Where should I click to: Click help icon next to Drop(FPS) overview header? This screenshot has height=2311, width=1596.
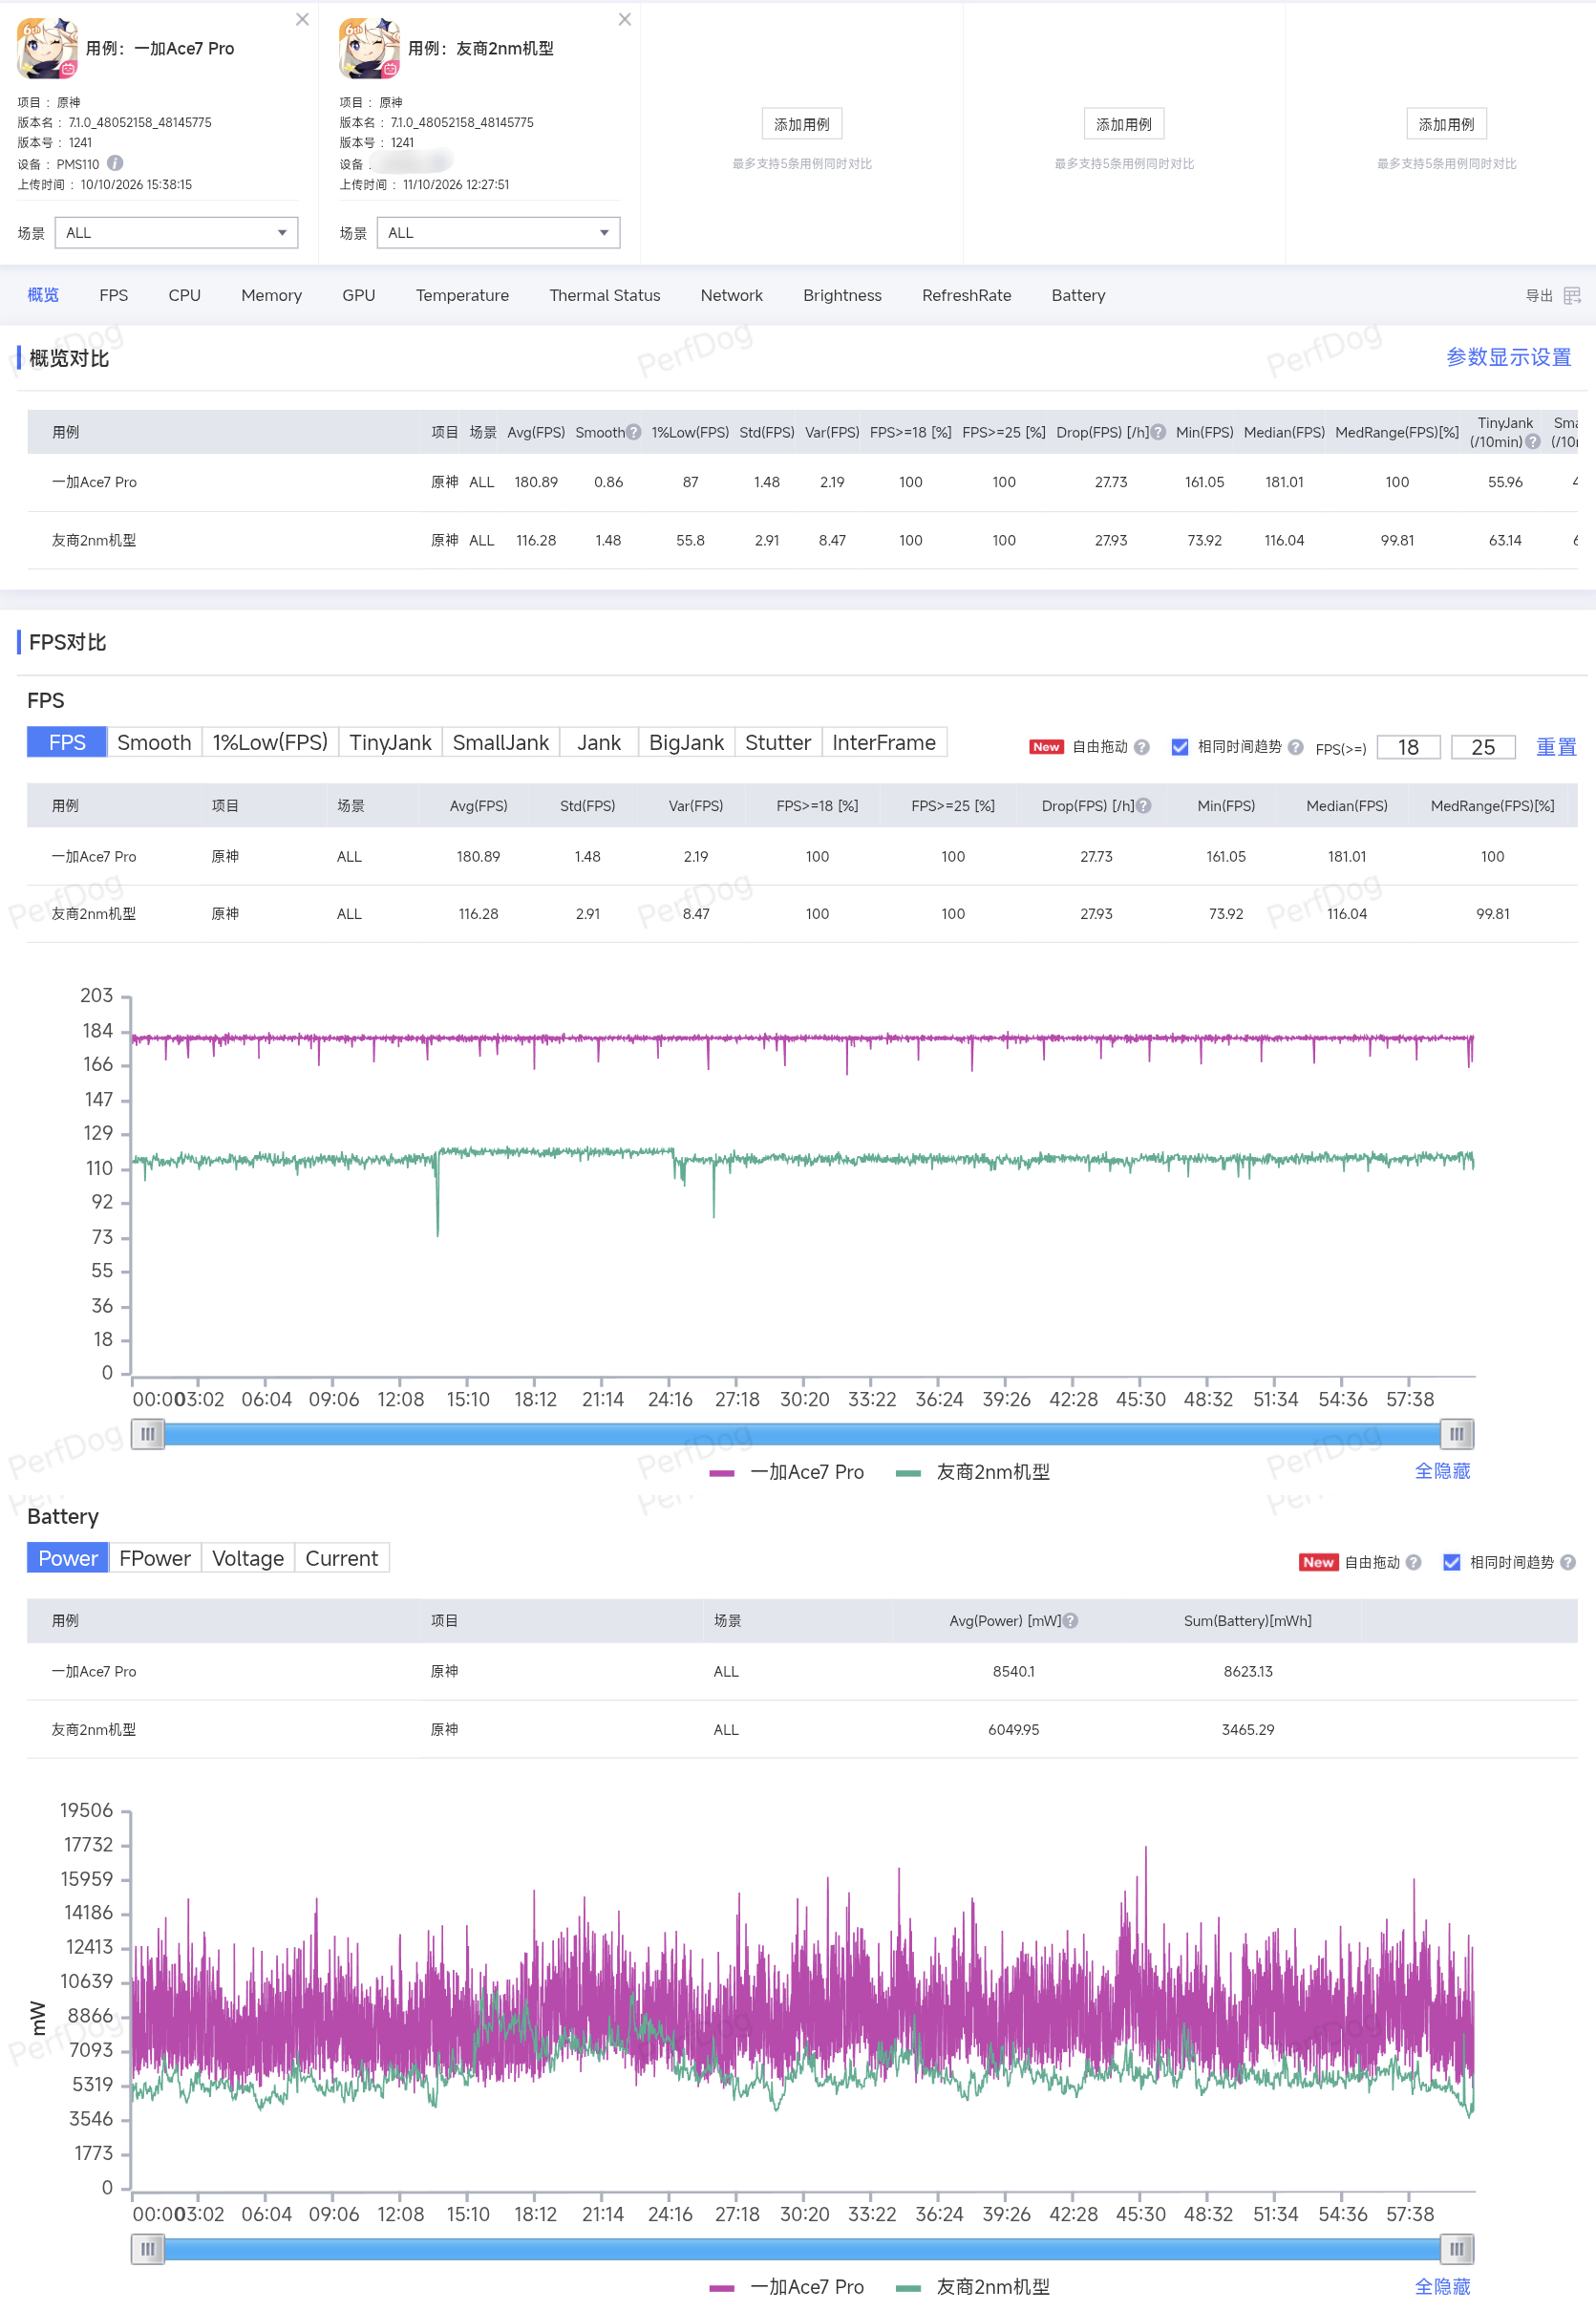tap(1158, 433)
